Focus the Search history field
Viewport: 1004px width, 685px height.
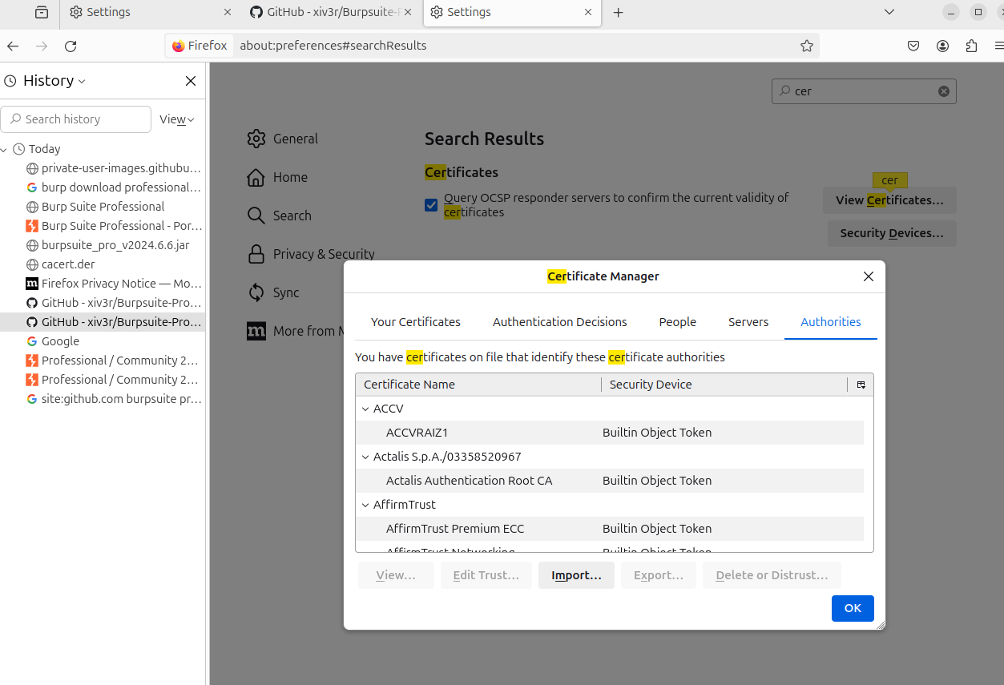click(76, 119)
